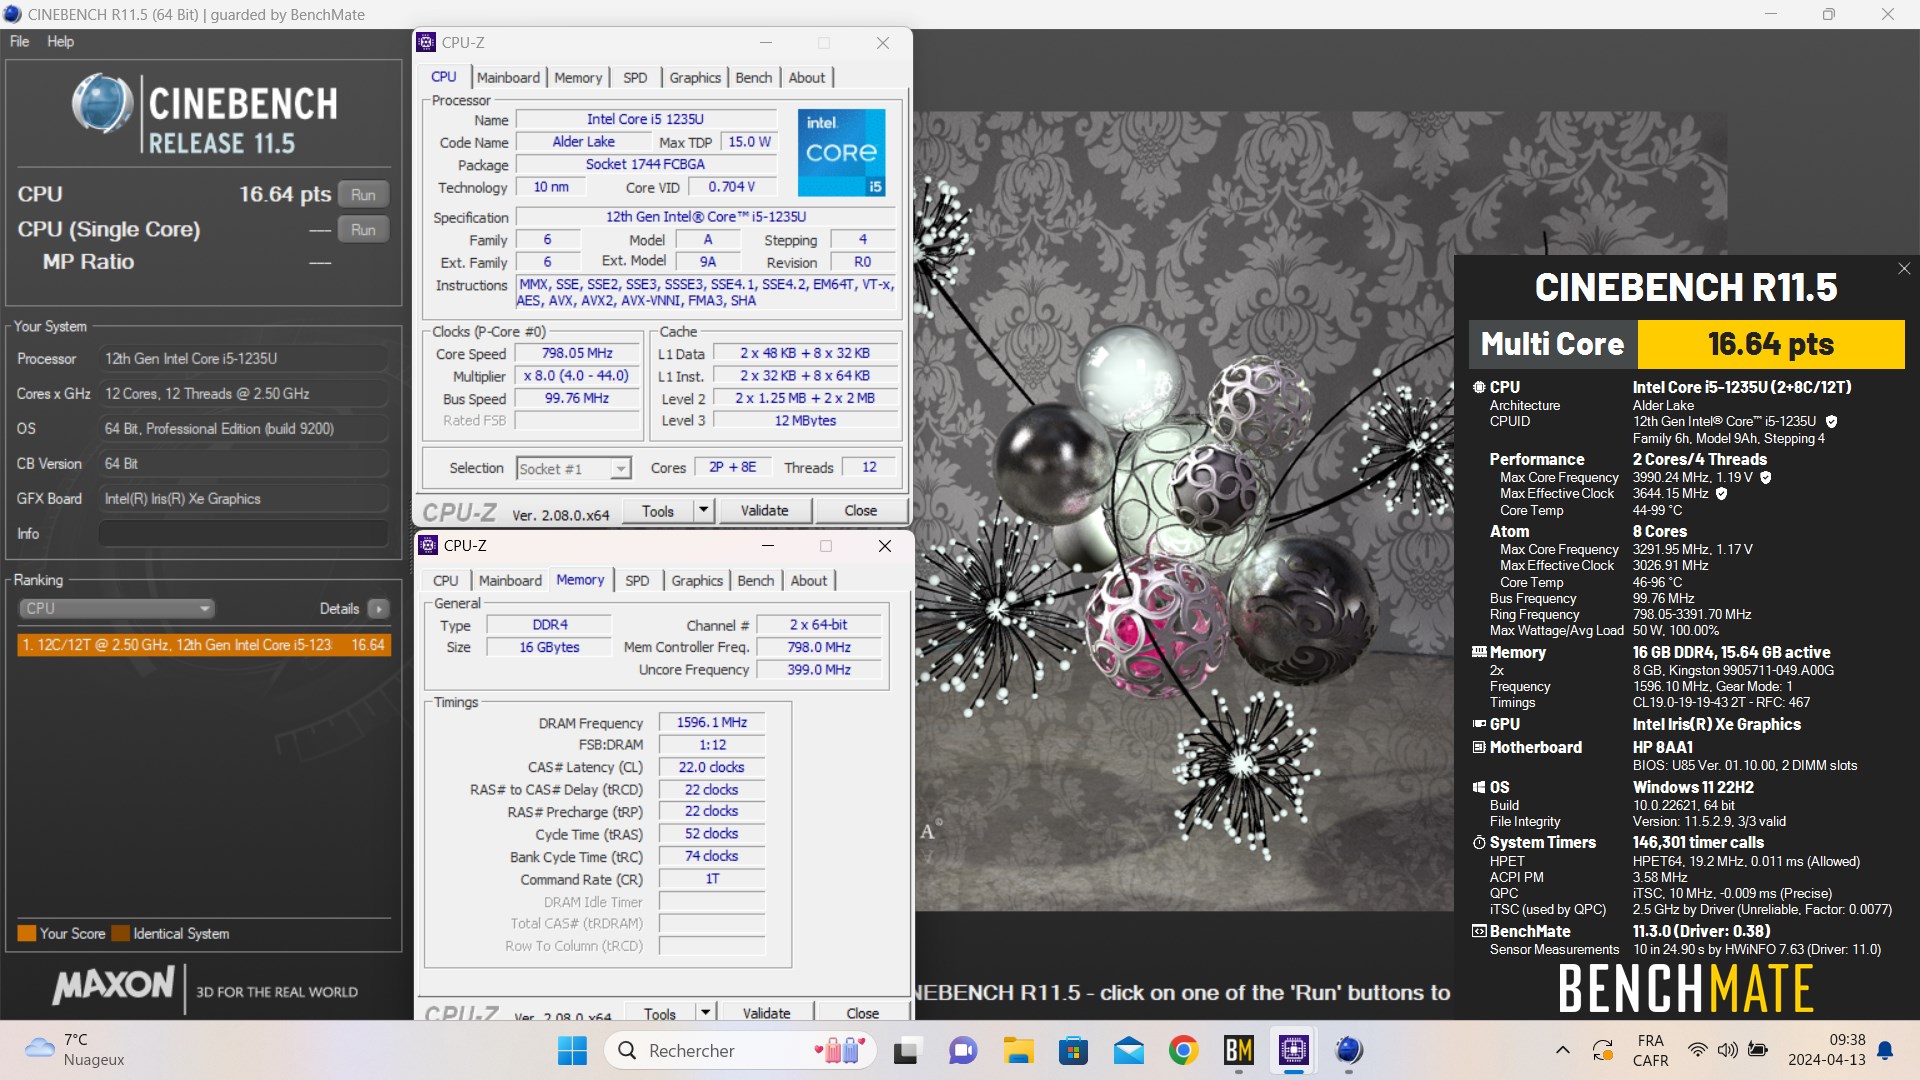Show hidden system tray icons
1920x1080 pixels.
click(1562, 1050)
